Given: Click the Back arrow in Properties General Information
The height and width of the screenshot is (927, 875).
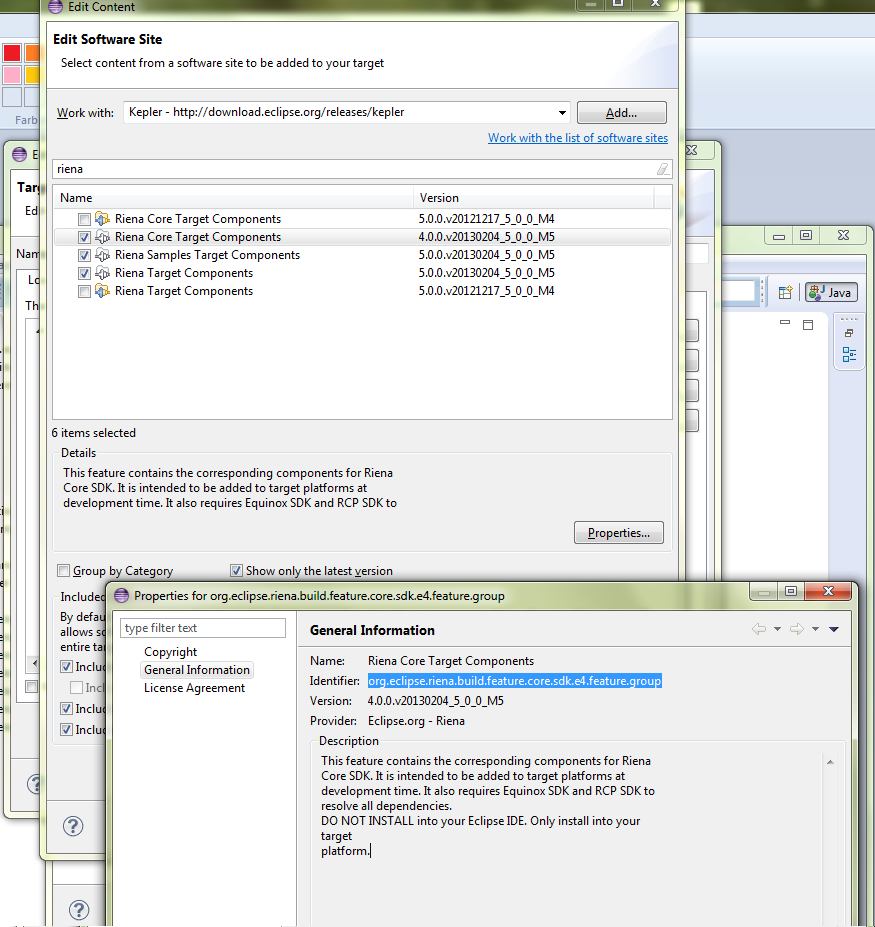Looking at the screenshot, I should tap(759, 629).
